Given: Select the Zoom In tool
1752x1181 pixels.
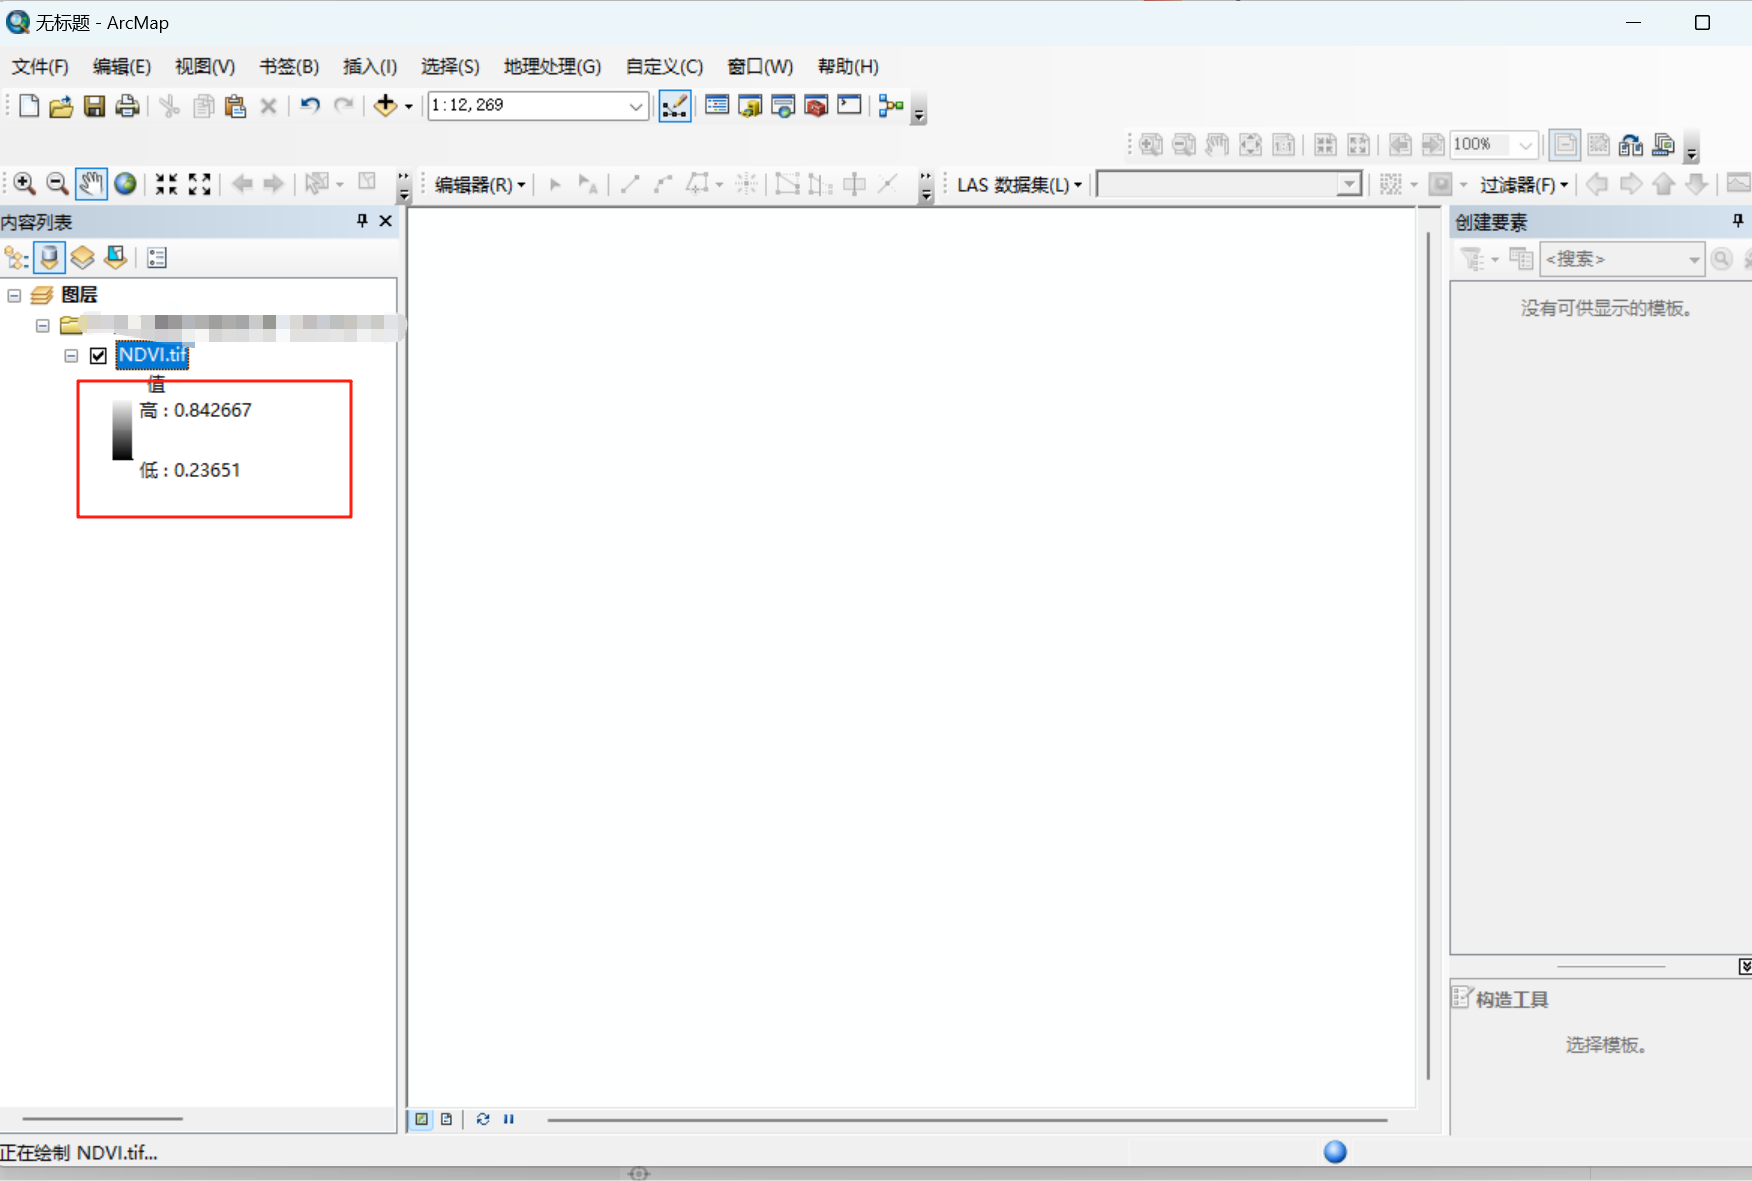Looking at the screenshot, I should click(x=23, y=184).
